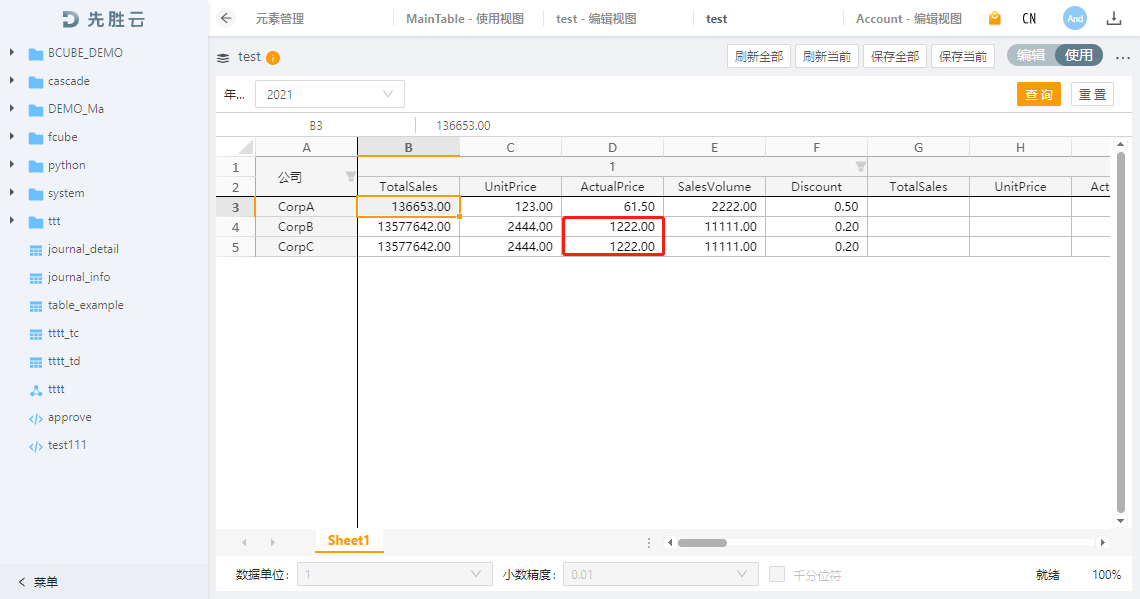1140x599 pixels.
Task: Click the user avatar icon
Action: pos(1075,18)
